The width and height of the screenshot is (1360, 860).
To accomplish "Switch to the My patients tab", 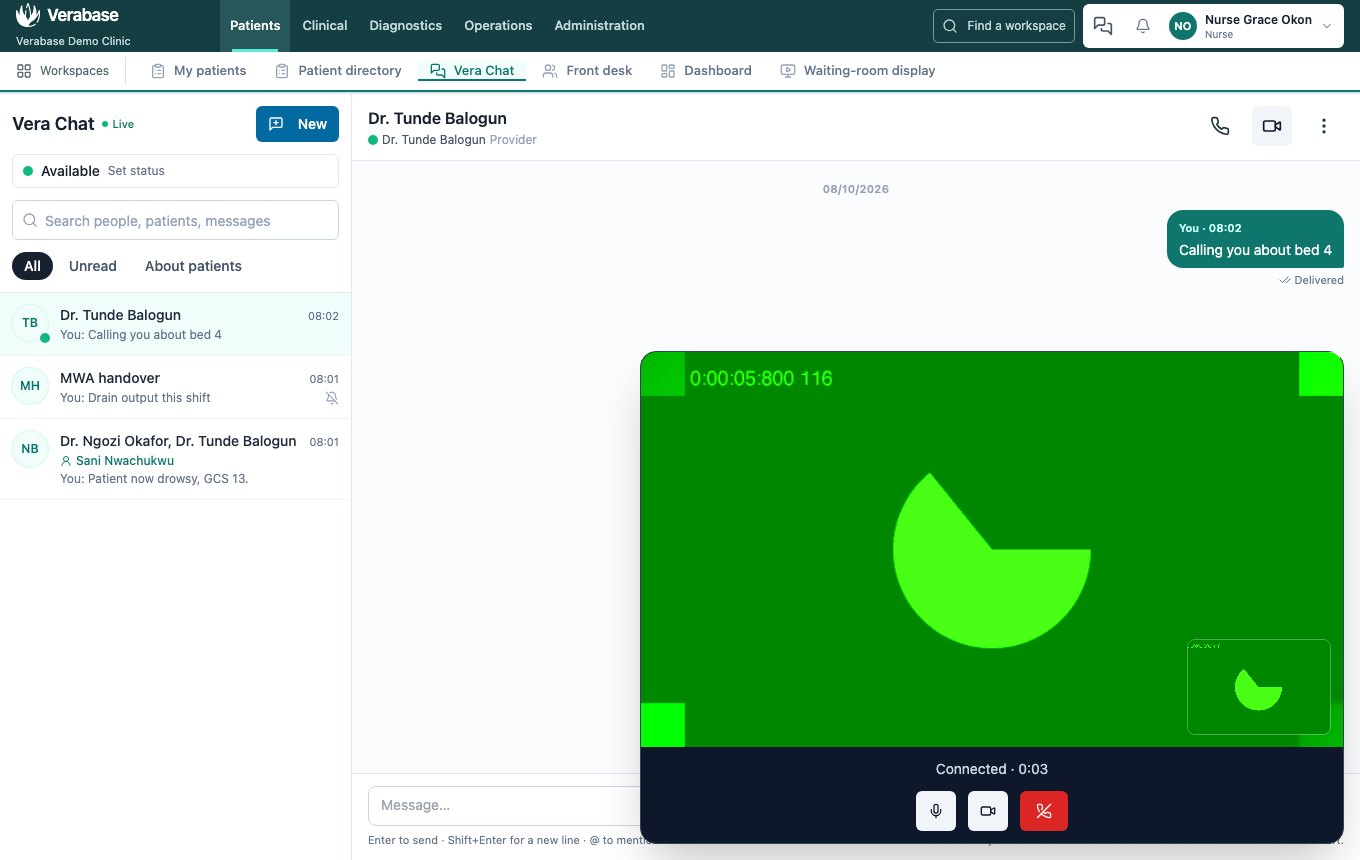I will (x=198, y=71).
